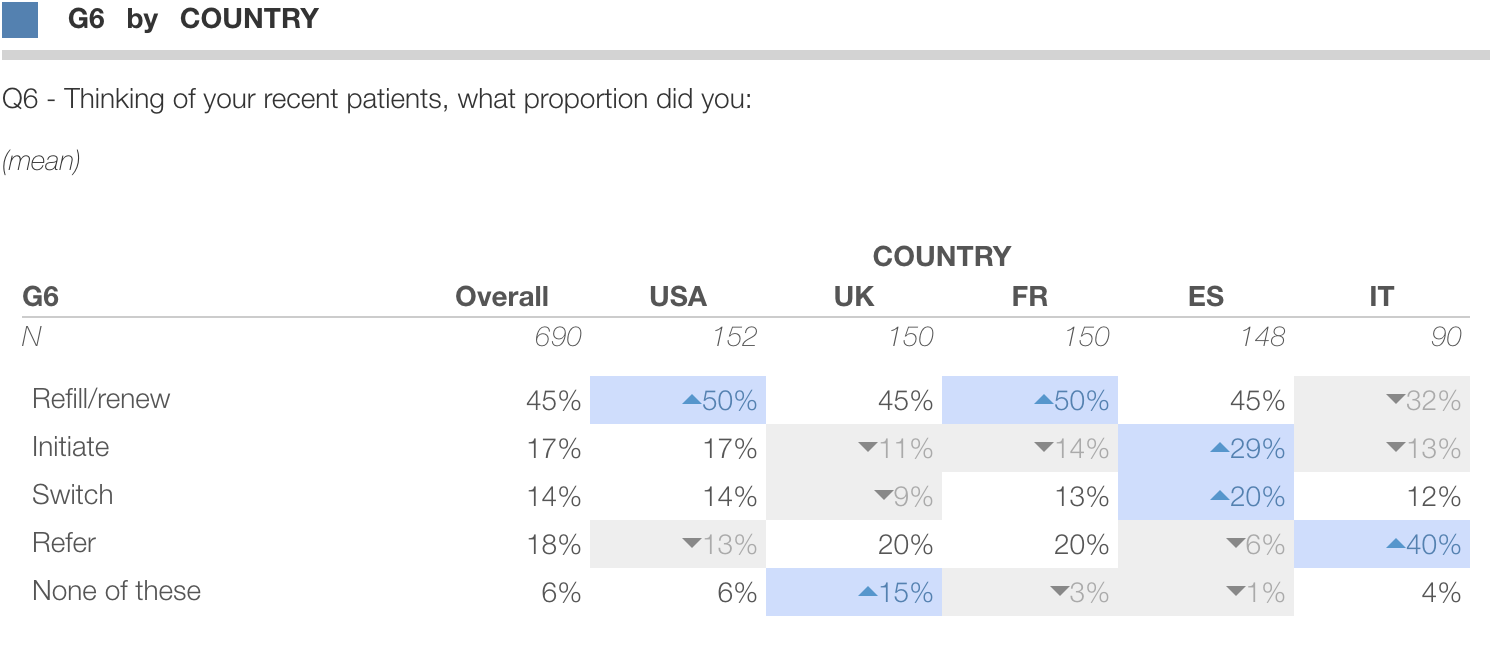1492x658 pixels.
Task: Click the G6 table row header
Action: [40, 297]
